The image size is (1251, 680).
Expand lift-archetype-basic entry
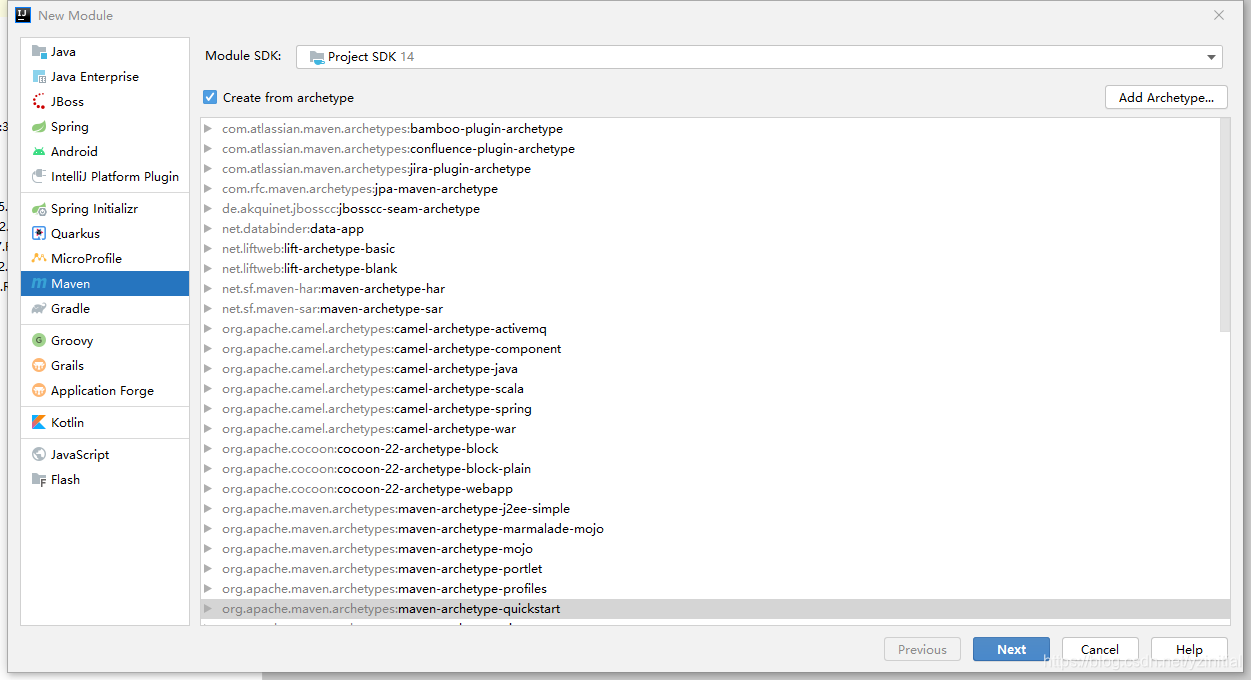tap(208, 249)
